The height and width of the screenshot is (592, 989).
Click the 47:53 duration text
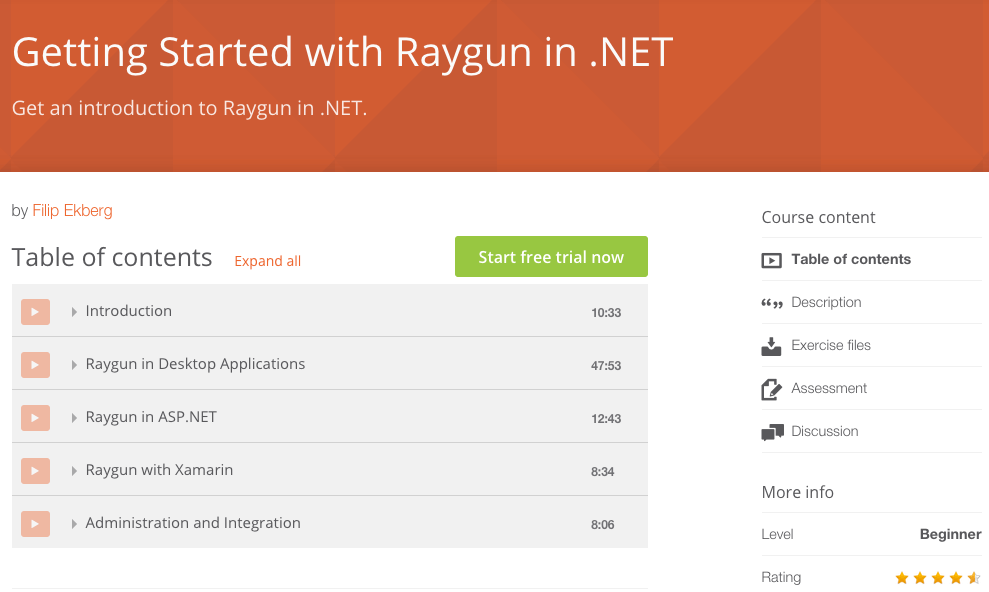click(x=606, y=366)
